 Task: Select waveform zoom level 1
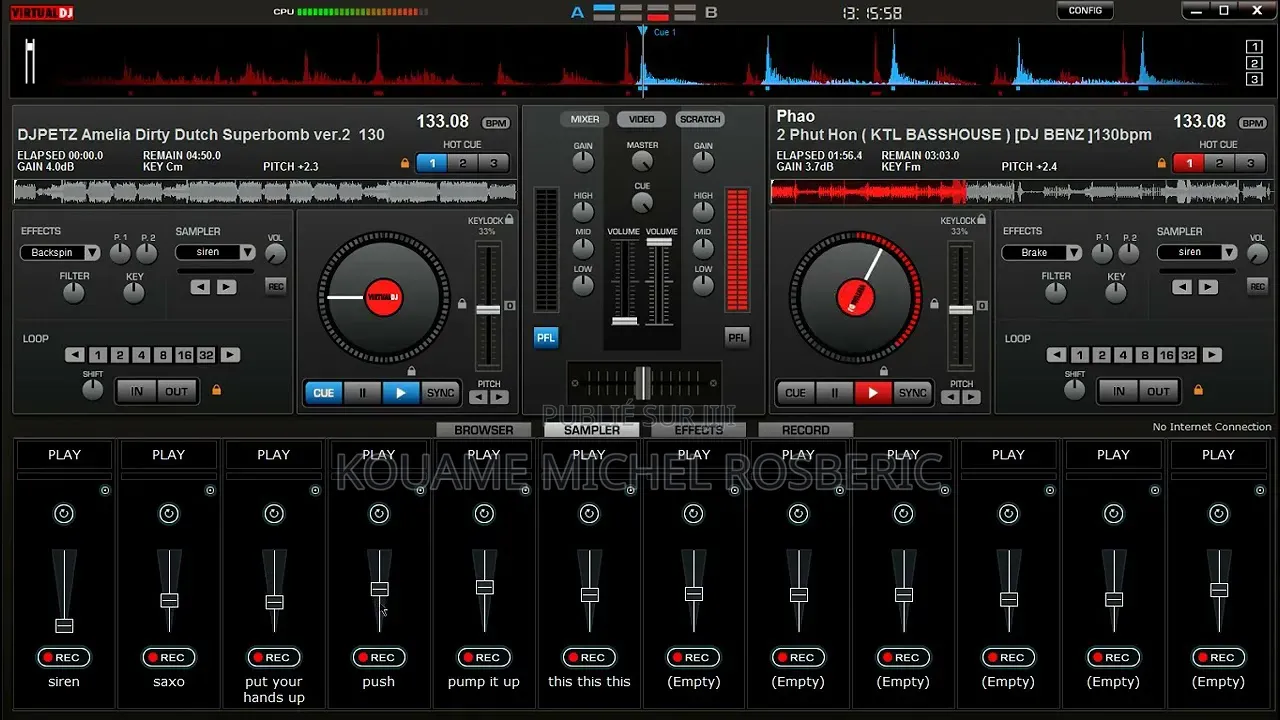click(1254, 47)
